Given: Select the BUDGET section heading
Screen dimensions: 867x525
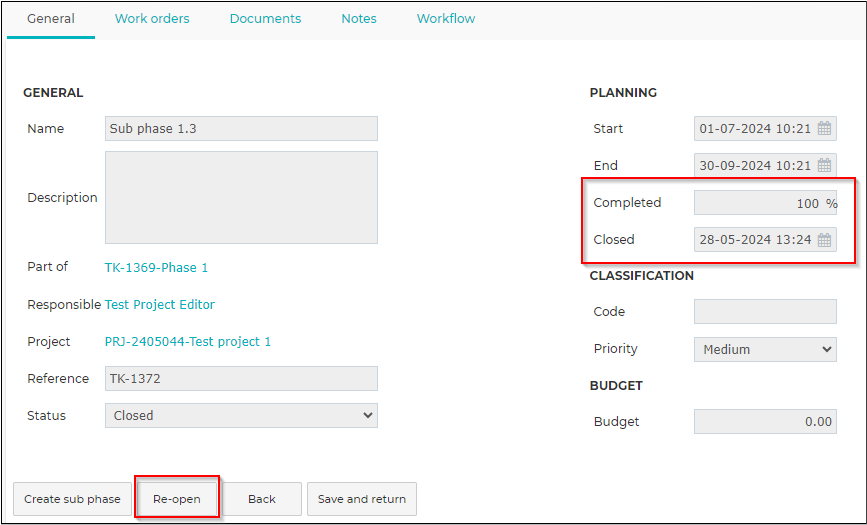Looking at the screenshot, I should click(x=616, y=385).
